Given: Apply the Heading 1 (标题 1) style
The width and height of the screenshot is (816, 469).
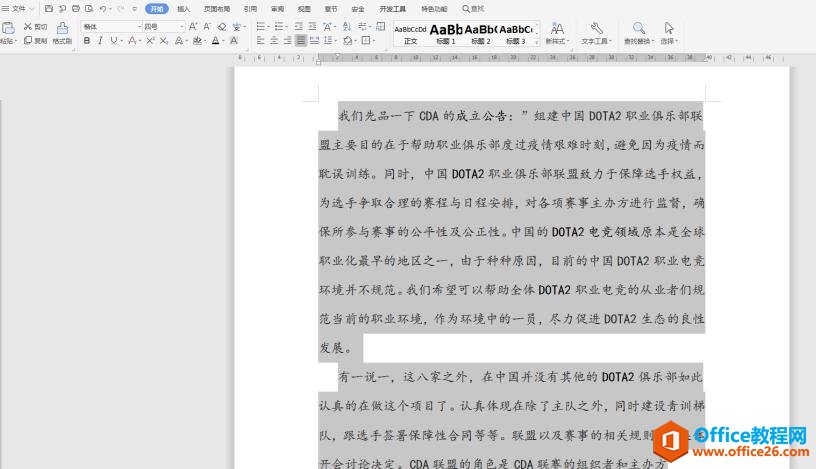Looking at the screenshot, I should pos(446,34).
